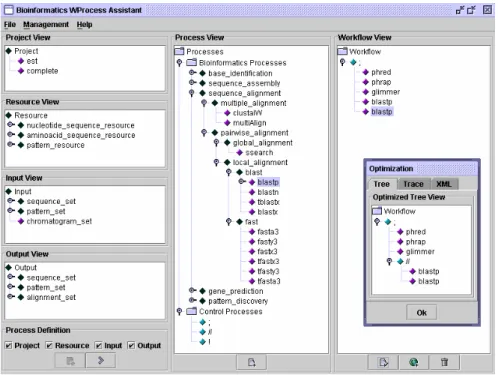The width and height of the screenshot is (498, 375).
Task: Select multiAlign in Process View
Action: pos(249,123)
